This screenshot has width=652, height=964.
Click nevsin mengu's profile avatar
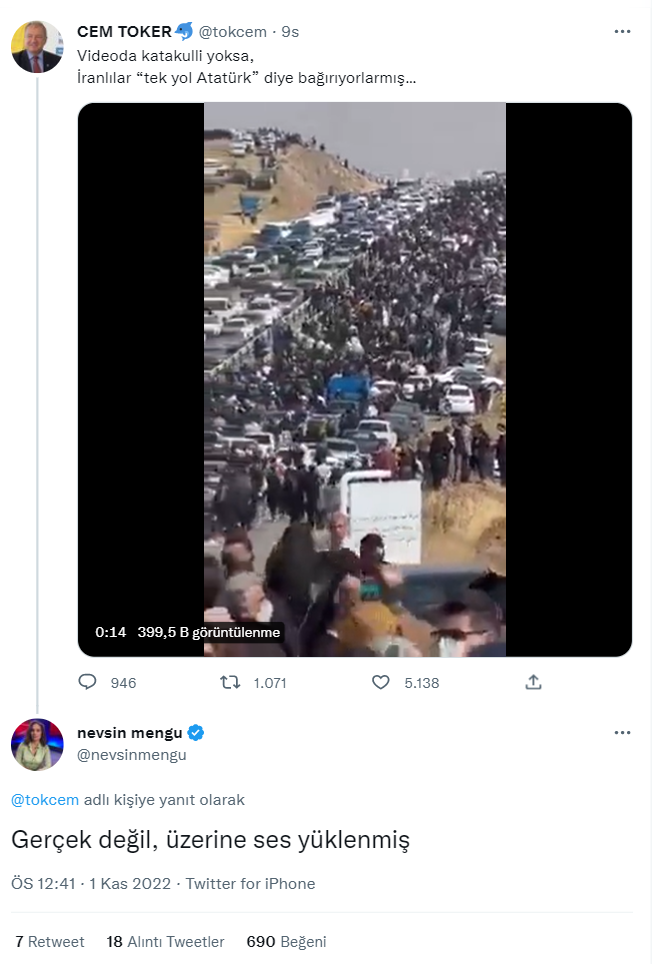coord(37,744)
